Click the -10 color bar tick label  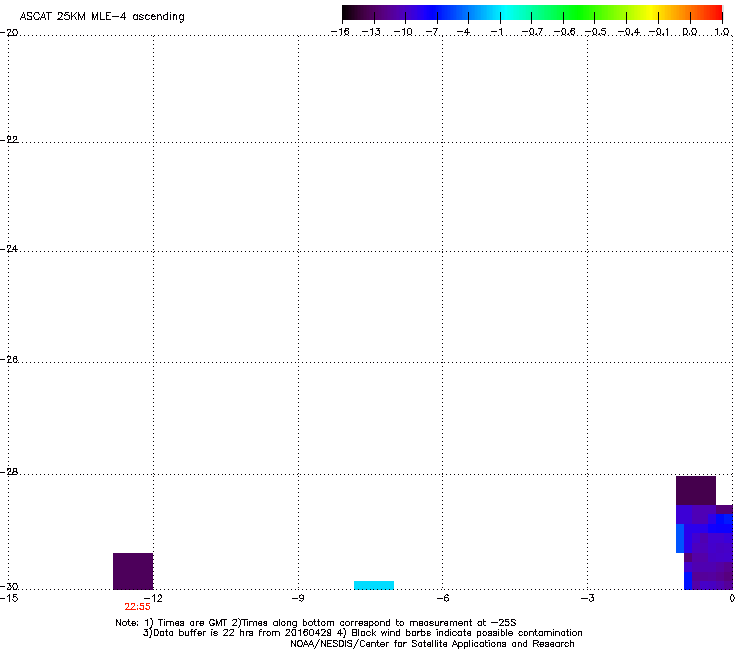click(x=403, y=32)
